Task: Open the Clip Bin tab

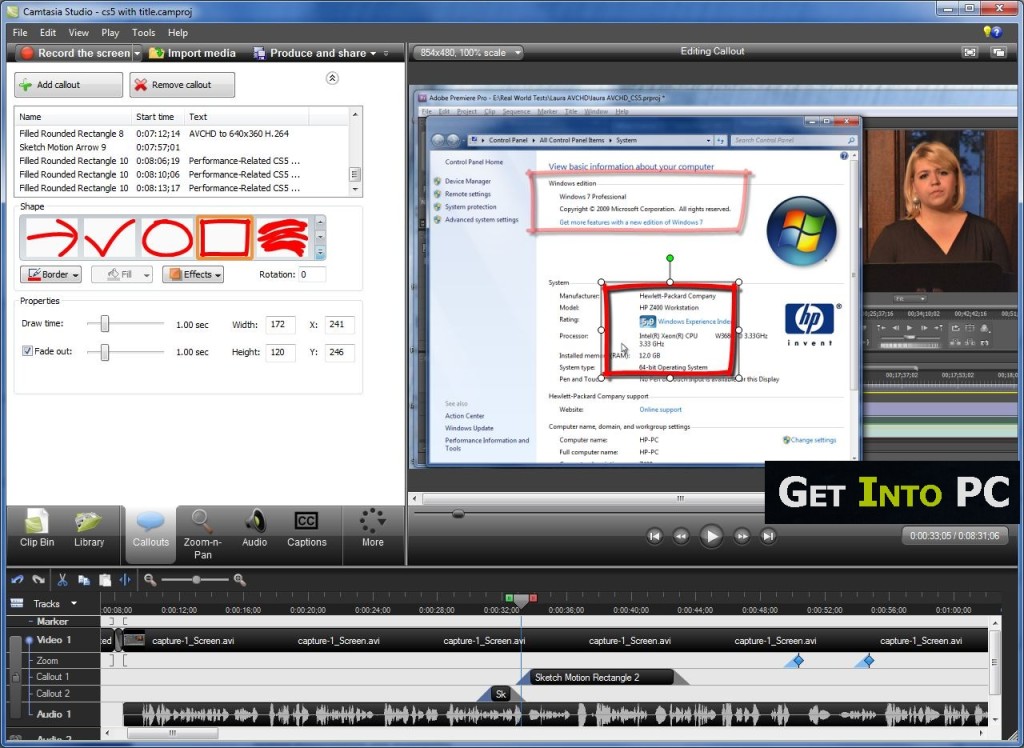Action: 37,528
